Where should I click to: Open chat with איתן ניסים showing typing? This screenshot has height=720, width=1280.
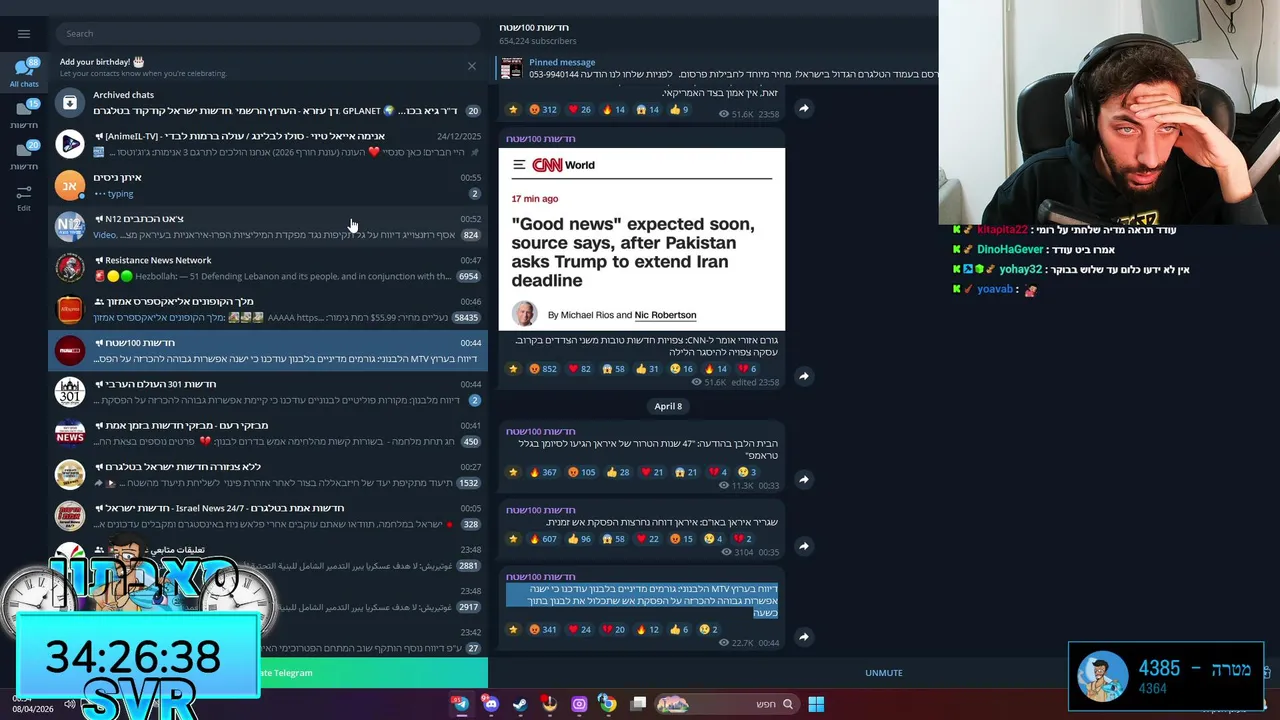(x=268, y=185)
